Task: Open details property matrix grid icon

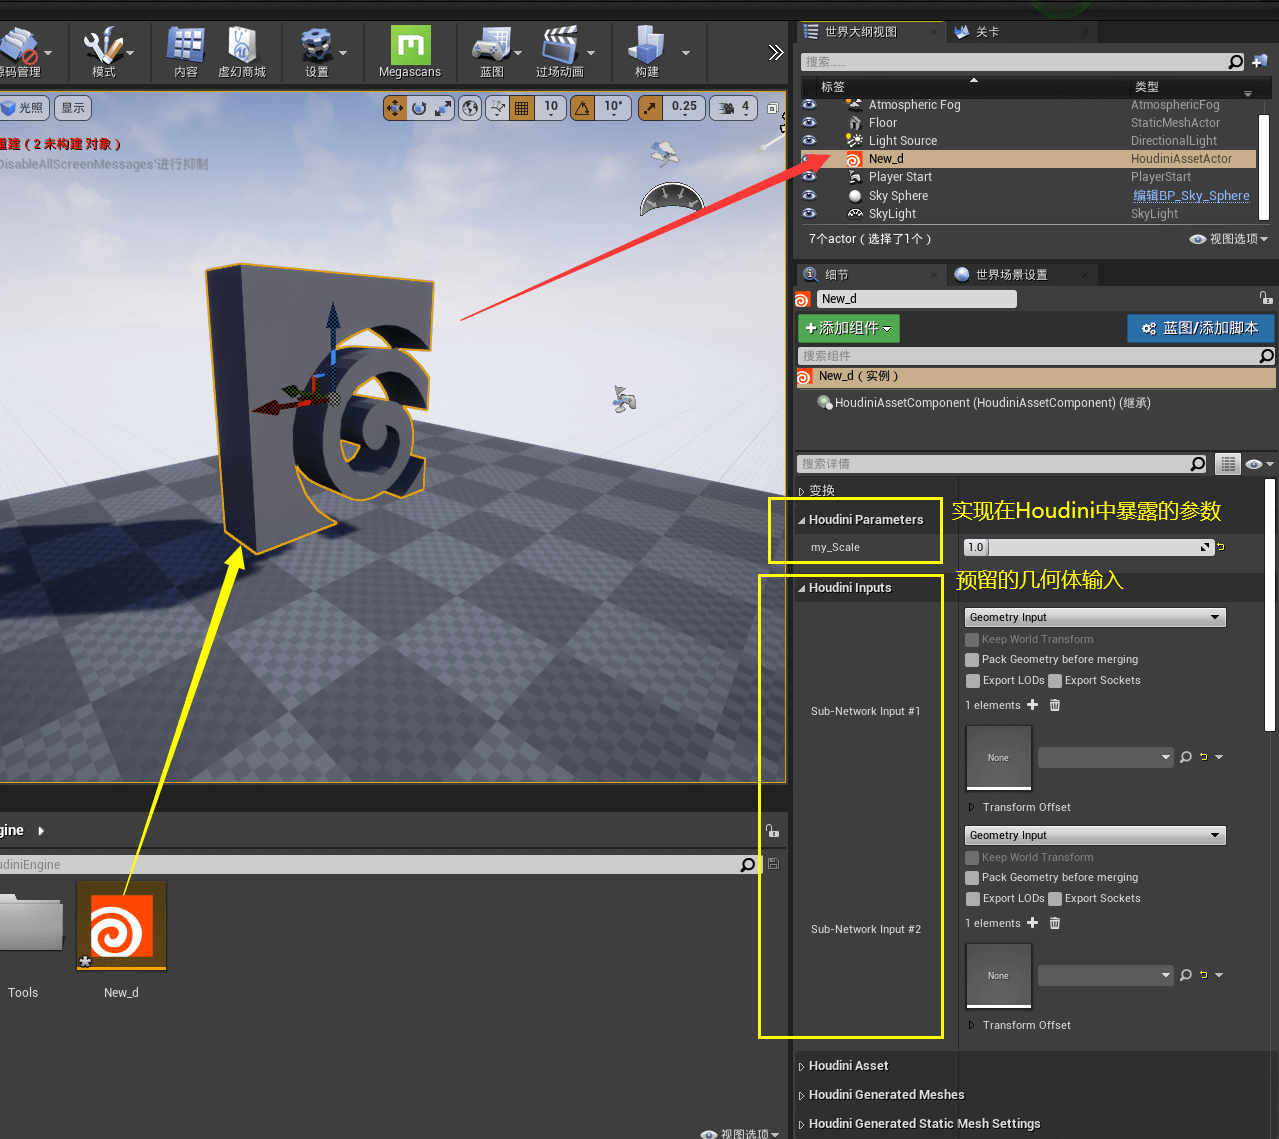Action: click(x=1228, y=464)
